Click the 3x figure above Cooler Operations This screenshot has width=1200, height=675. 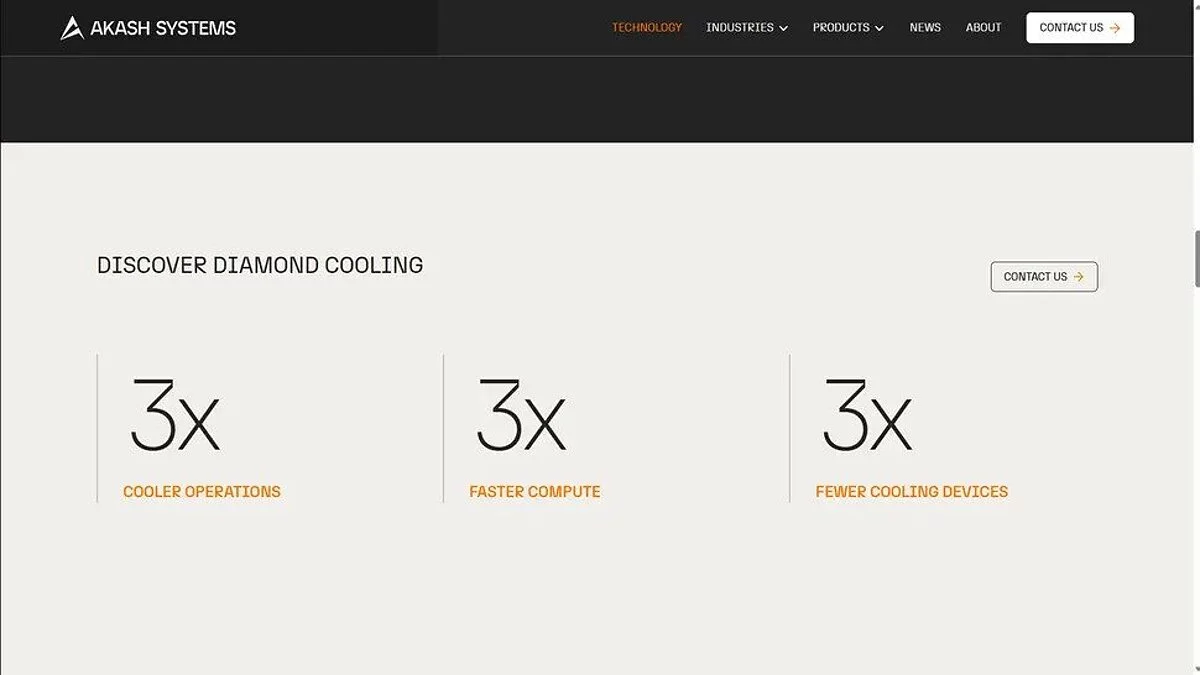click(x=175, y=414)
